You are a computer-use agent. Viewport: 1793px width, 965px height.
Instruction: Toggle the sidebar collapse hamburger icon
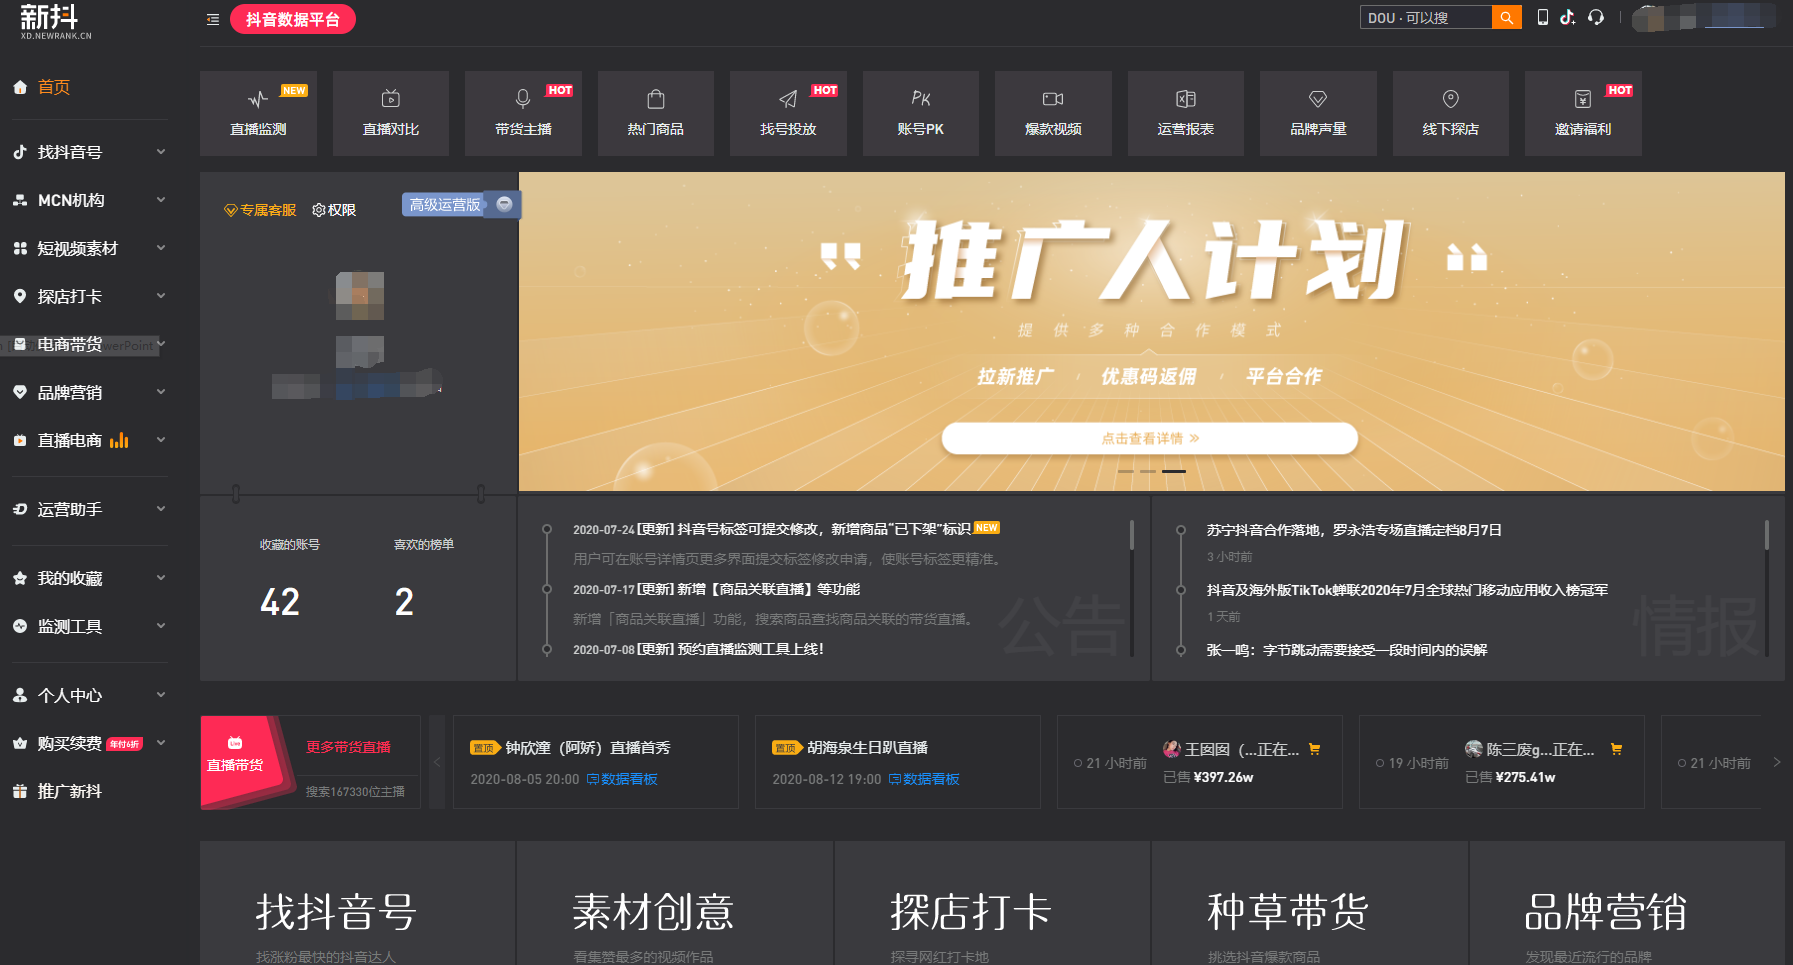click(213, 19)
